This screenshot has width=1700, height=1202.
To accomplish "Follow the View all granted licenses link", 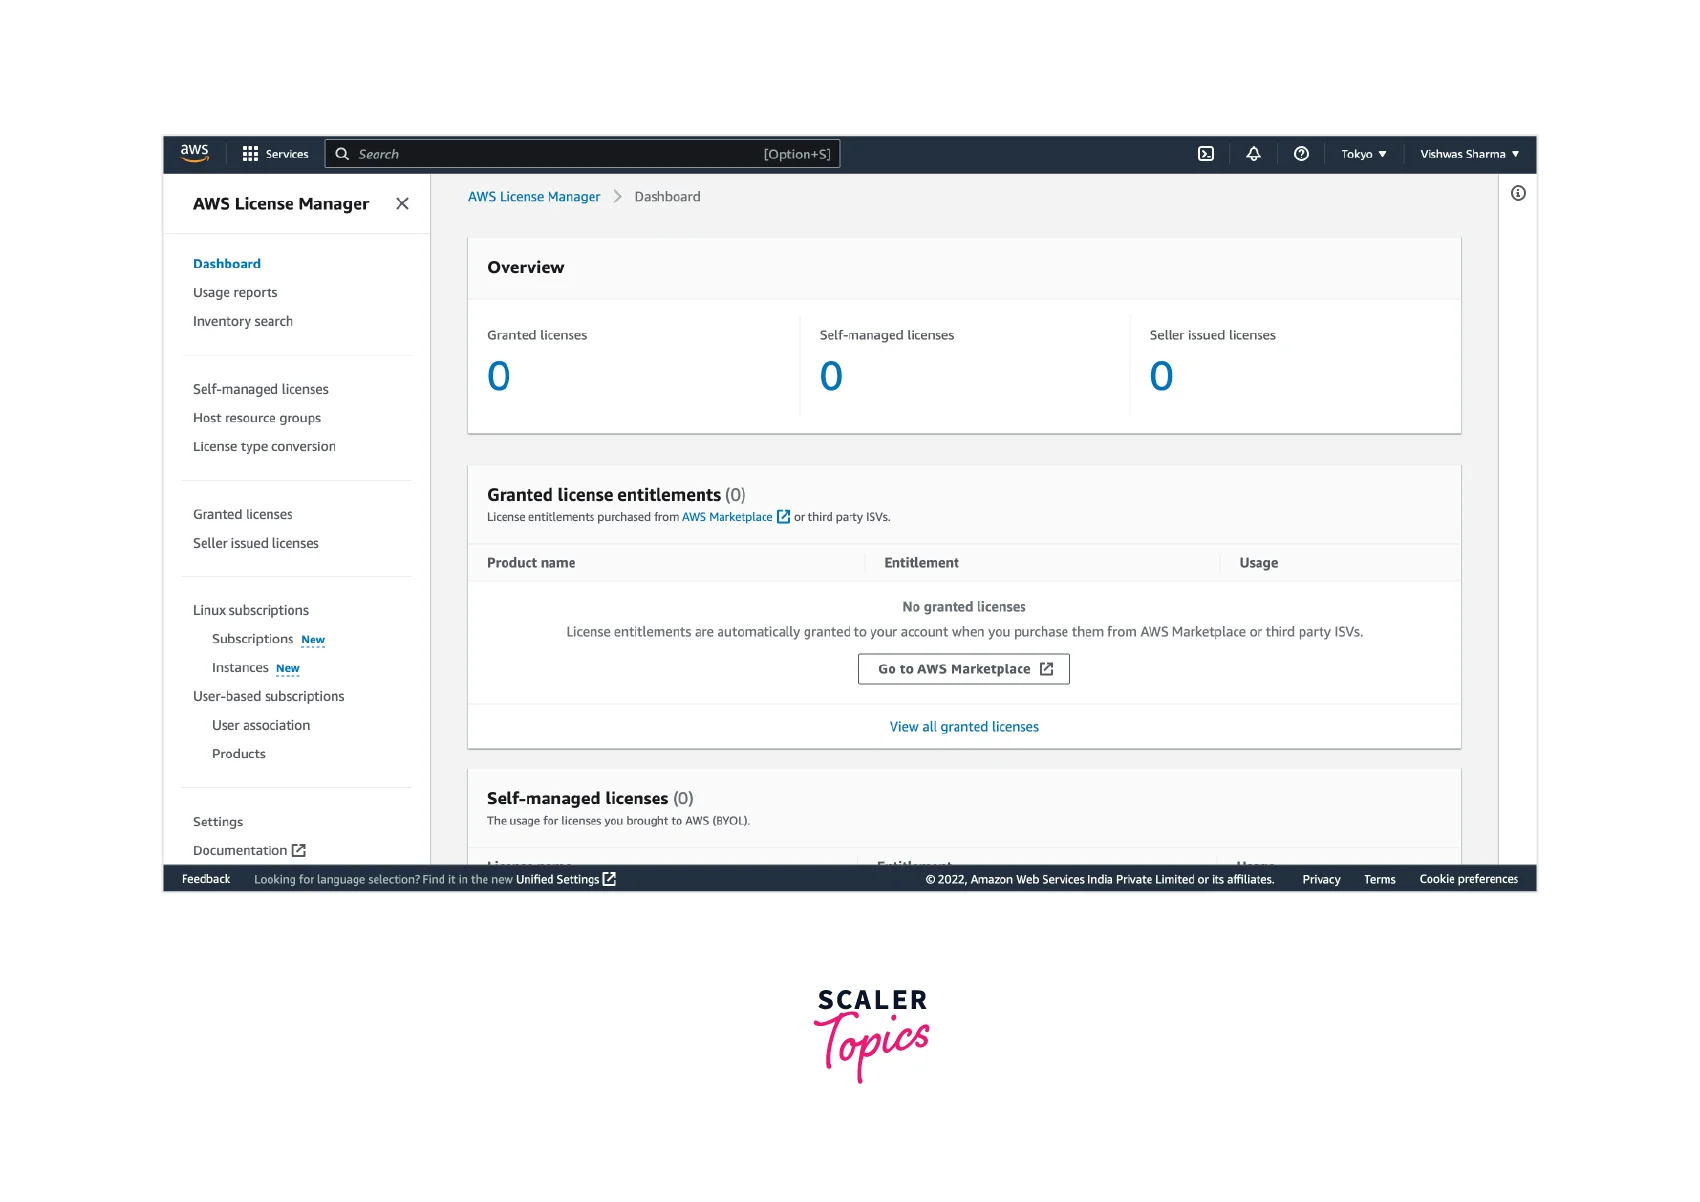I will coord(964,727).
